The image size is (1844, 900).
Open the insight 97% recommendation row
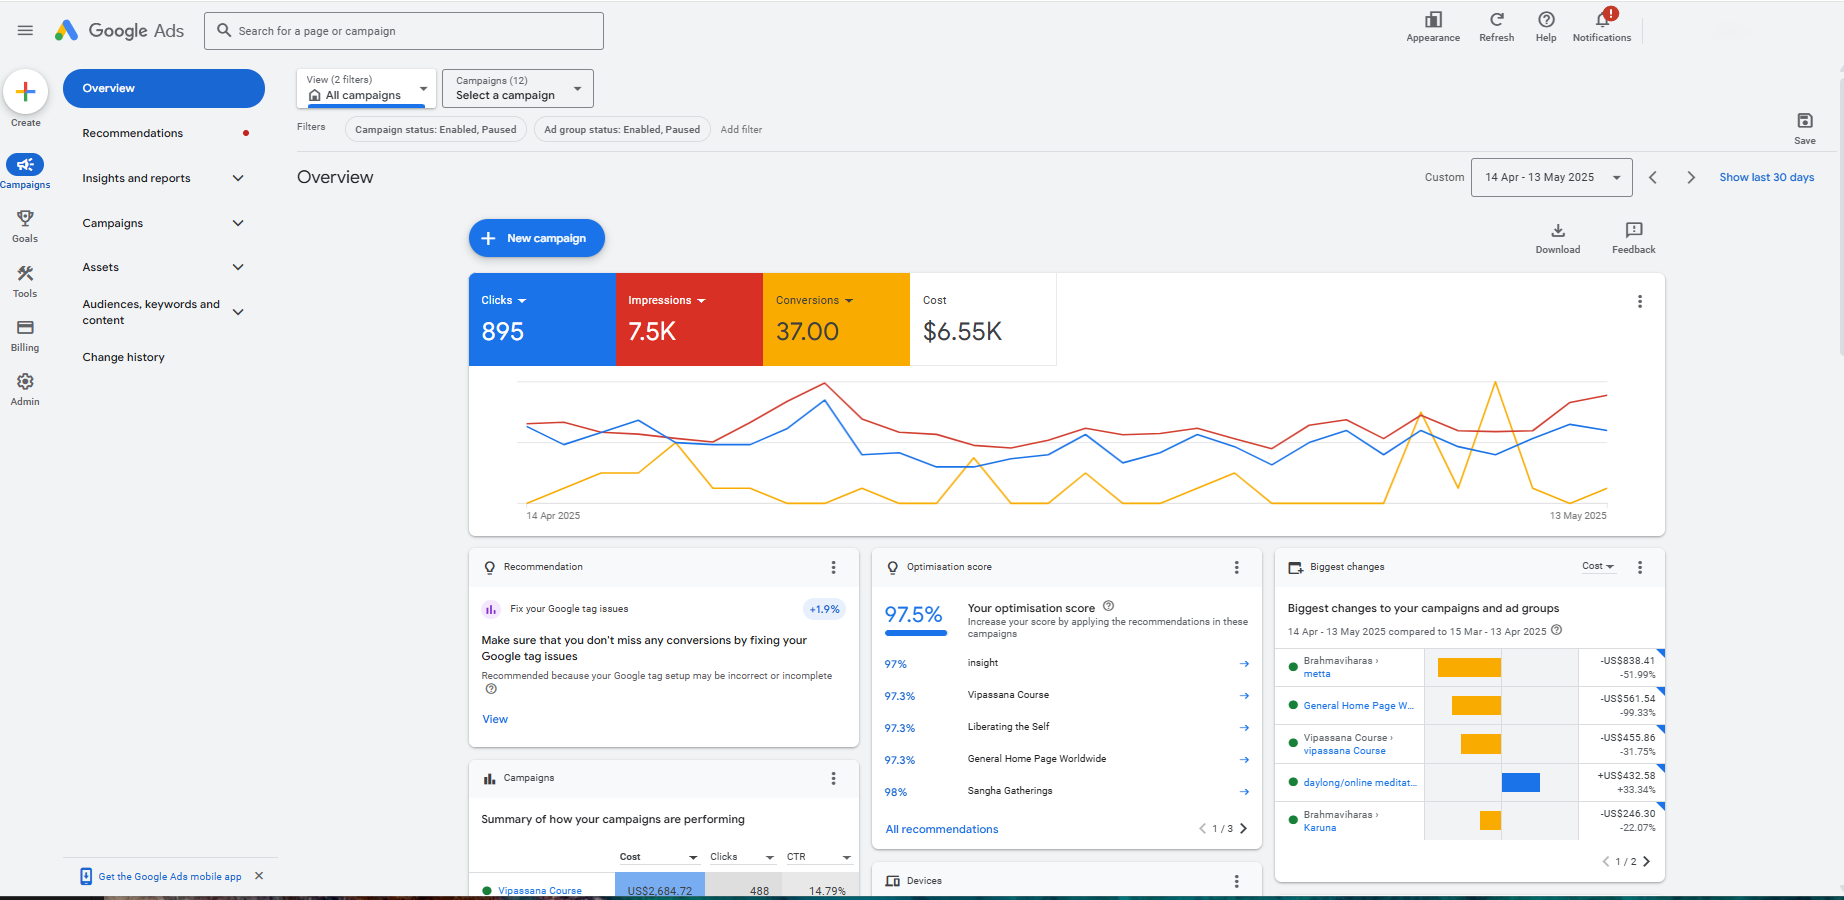1067,663
